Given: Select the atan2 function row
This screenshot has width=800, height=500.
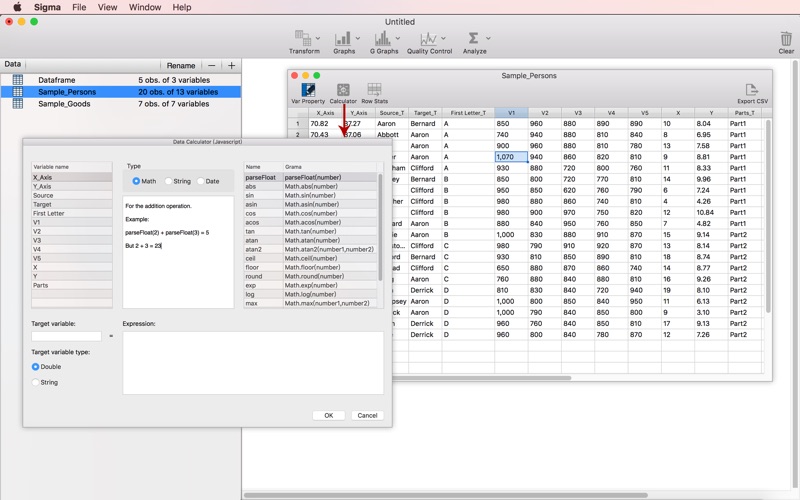Looking at the screenshot, I should (311, 249).
